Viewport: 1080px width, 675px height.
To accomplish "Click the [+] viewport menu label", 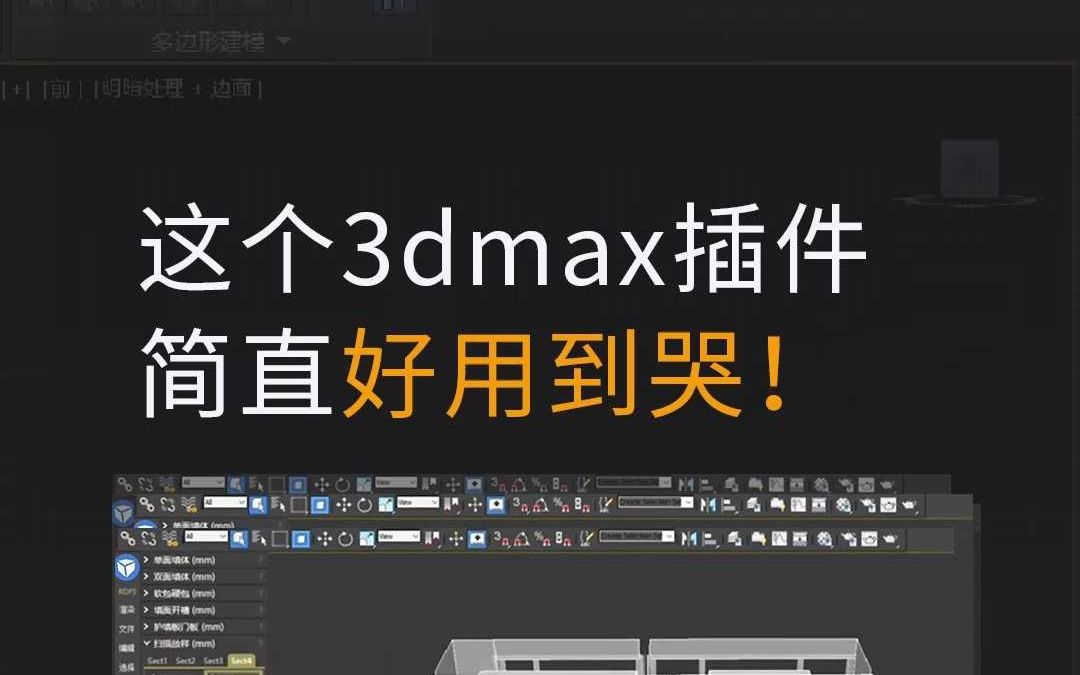I will [16, 90].
